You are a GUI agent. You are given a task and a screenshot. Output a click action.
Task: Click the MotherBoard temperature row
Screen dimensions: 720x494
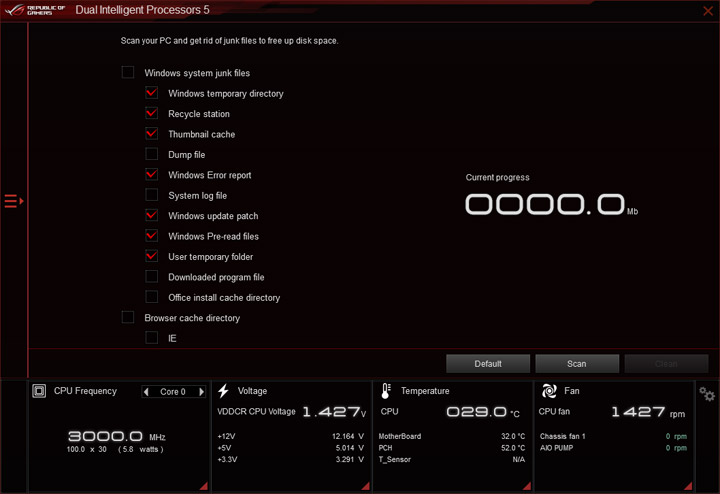click(452, 436)
